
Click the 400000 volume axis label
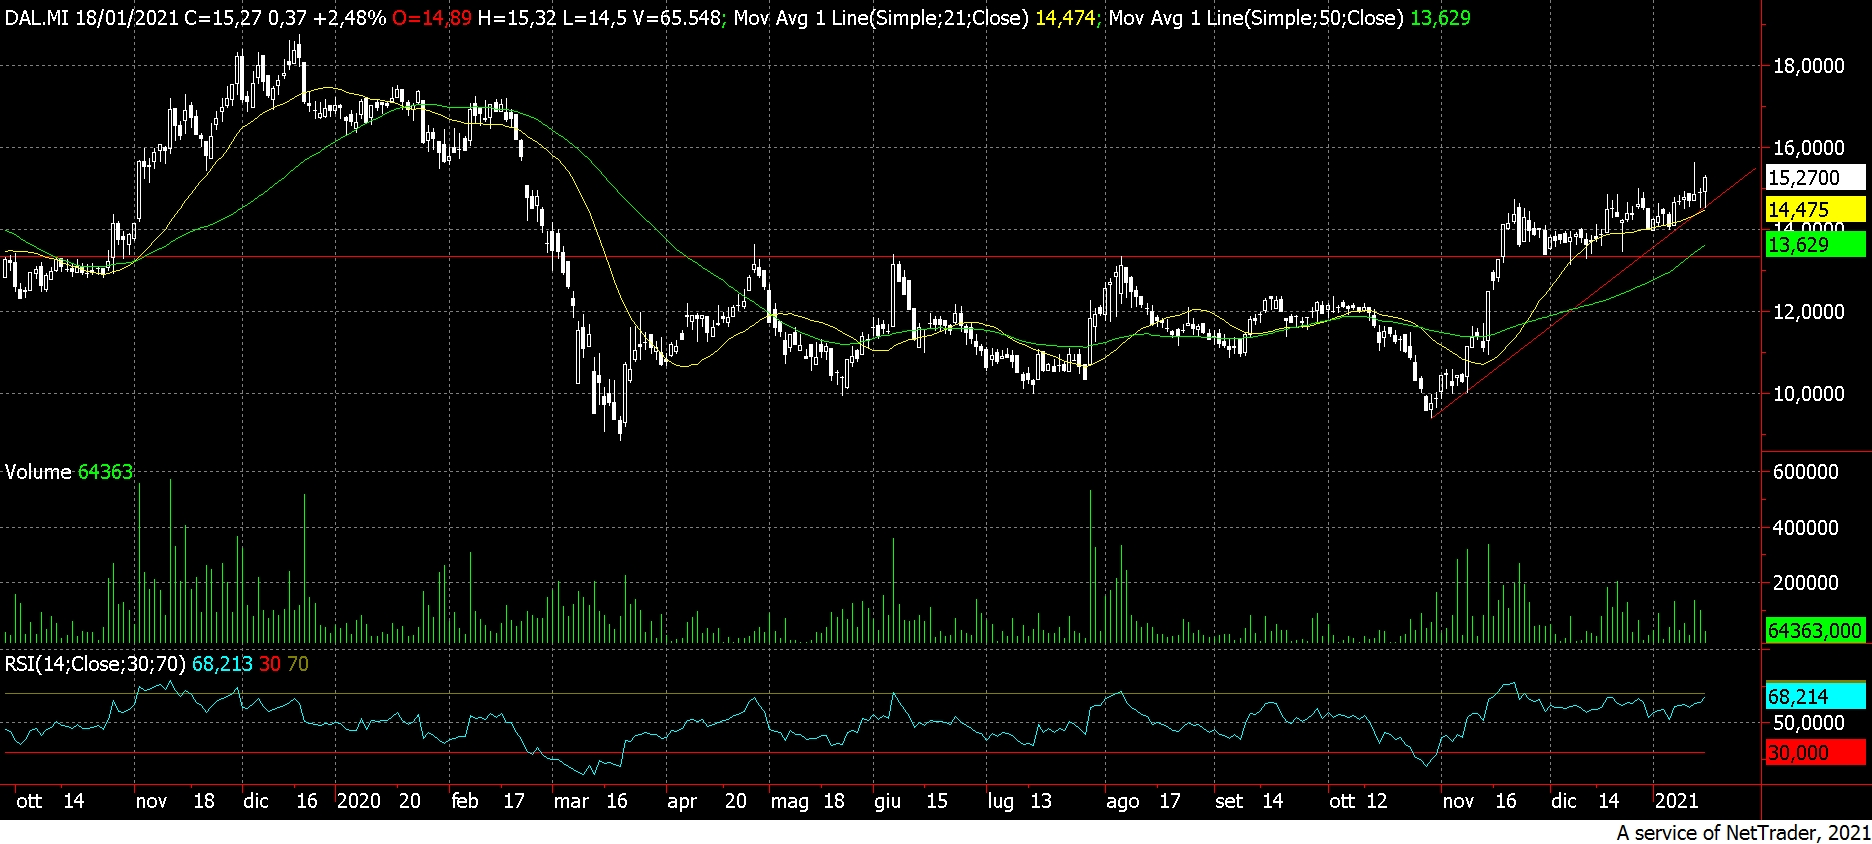tap(1805, 527)
